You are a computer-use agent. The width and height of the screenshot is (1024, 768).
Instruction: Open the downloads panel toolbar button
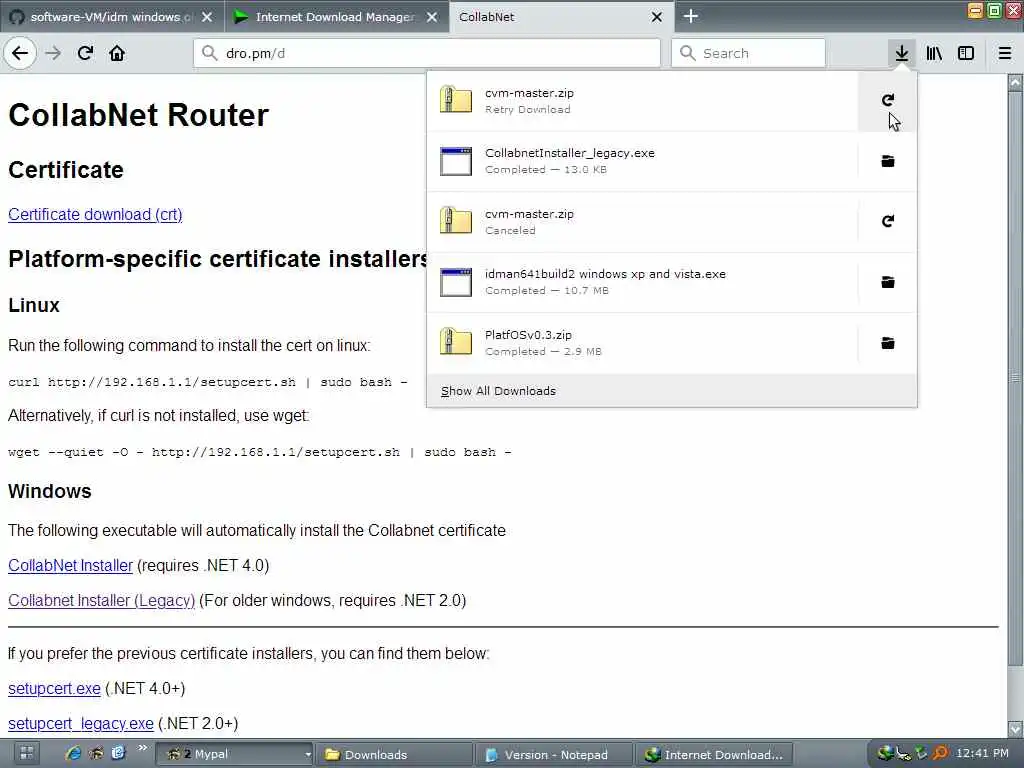(x=901, y=53)
